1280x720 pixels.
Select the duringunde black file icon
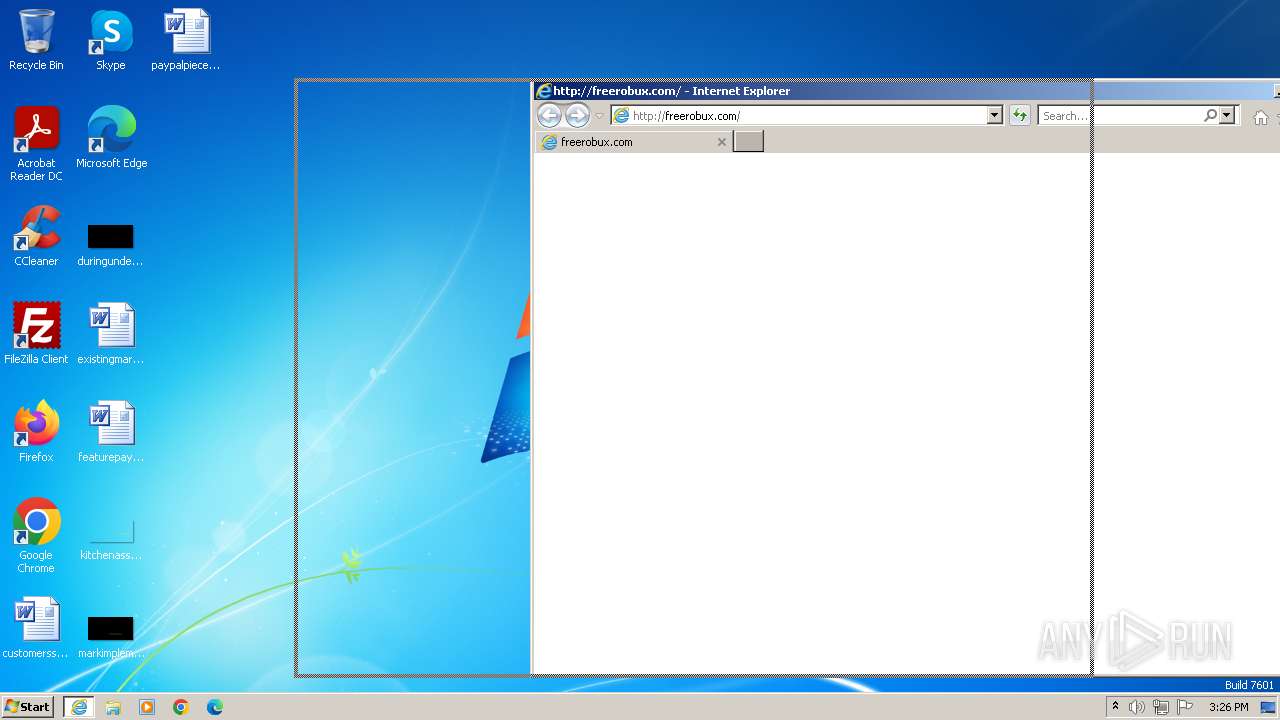coord(110,244)
